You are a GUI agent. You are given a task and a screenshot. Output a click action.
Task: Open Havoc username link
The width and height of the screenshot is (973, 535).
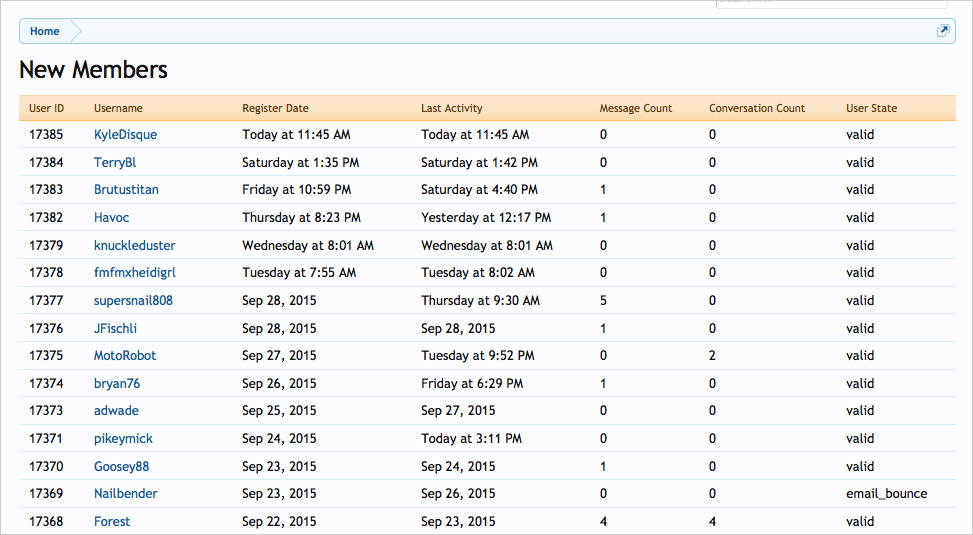click(112, 218)
